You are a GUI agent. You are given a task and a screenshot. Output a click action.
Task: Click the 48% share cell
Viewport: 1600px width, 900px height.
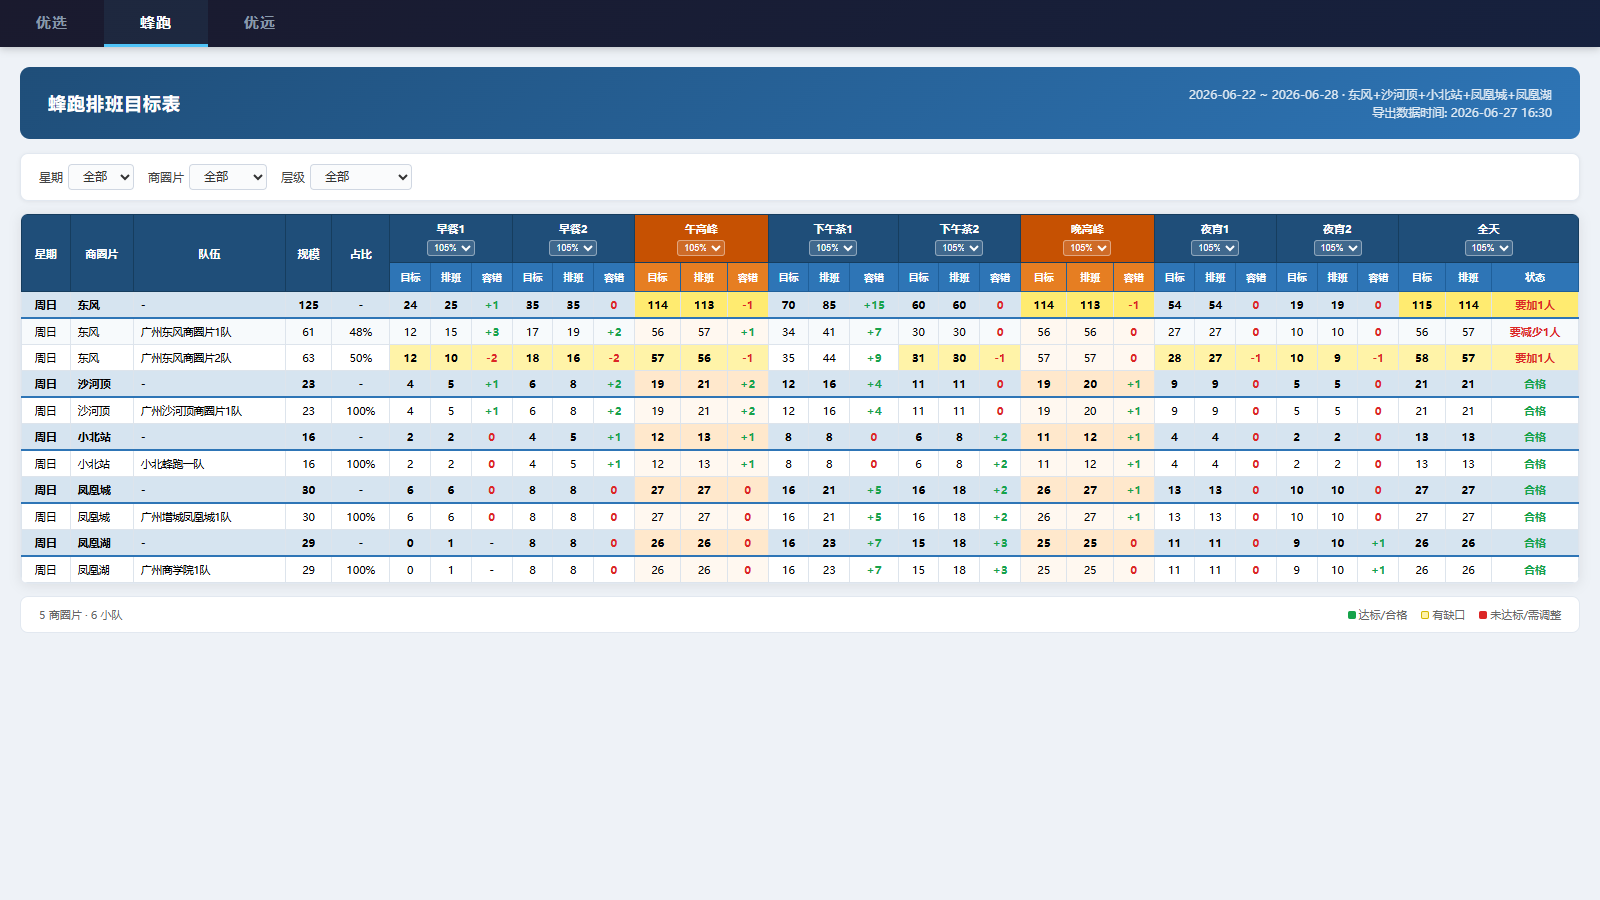(x=361, y=332)
